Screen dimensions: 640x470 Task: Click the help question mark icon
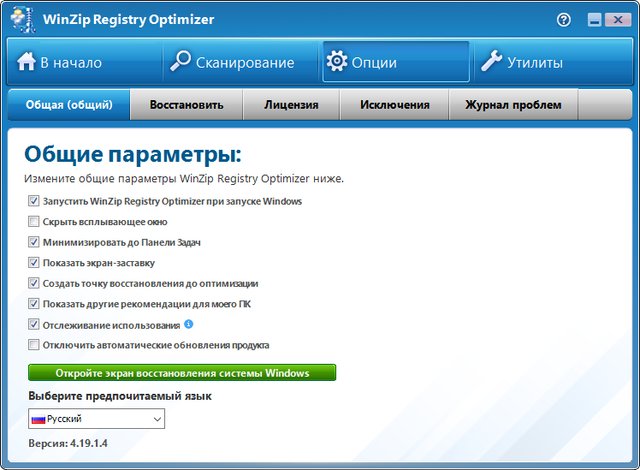click(564, 19)
